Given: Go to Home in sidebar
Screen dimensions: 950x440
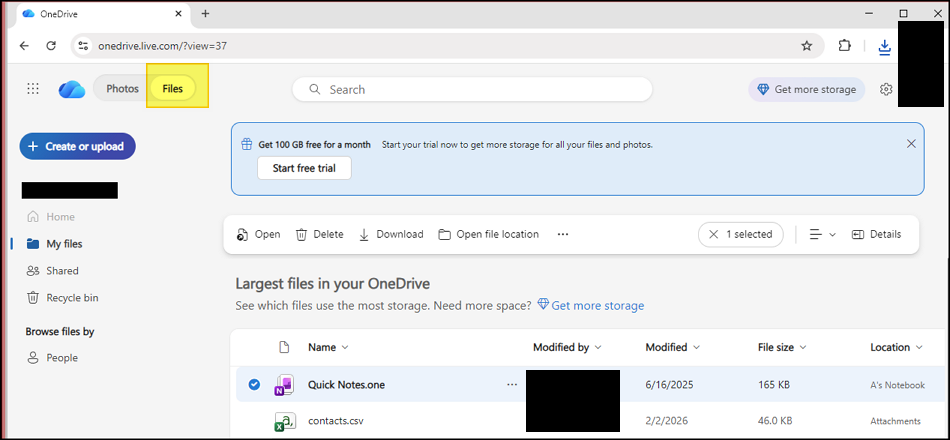Looking at the screenshot, I should (51, 216).
